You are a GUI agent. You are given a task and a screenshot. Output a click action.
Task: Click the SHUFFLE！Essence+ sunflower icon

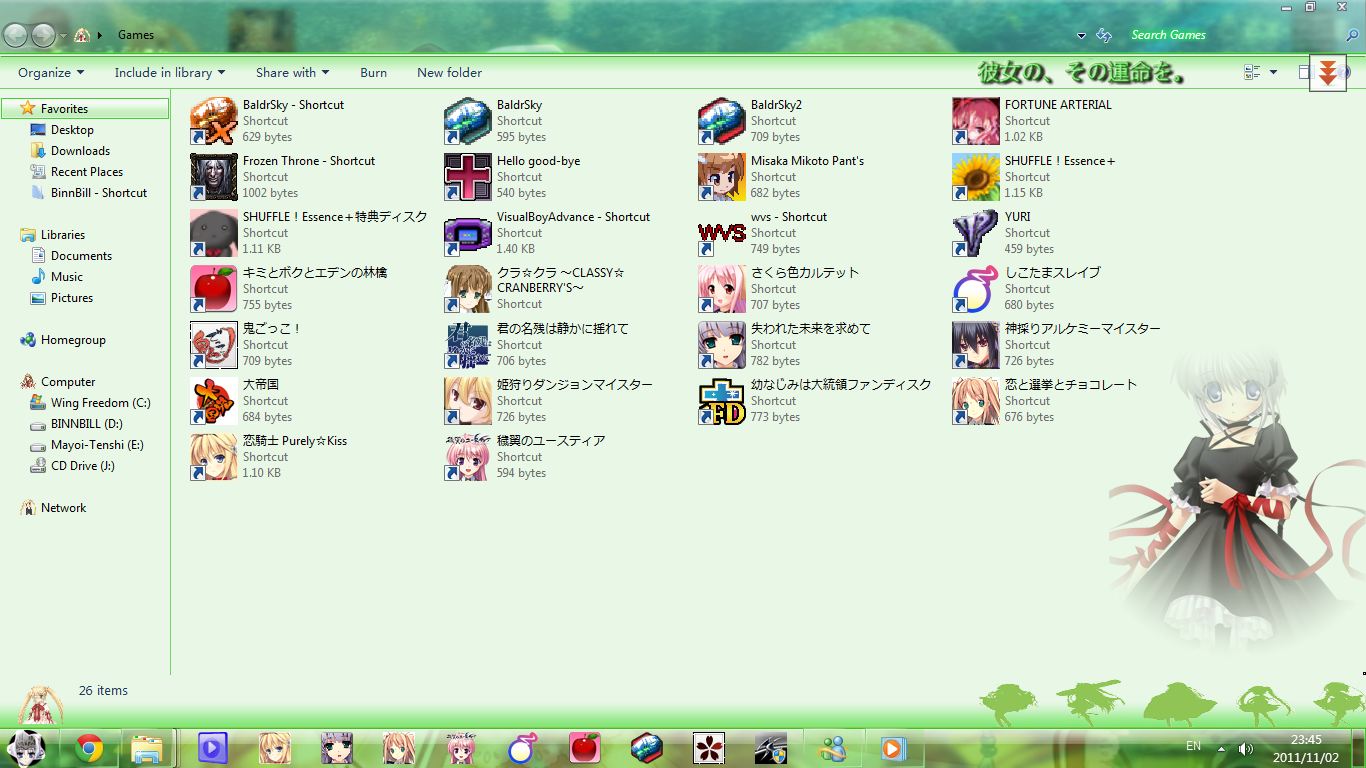(x=976, y=177)
